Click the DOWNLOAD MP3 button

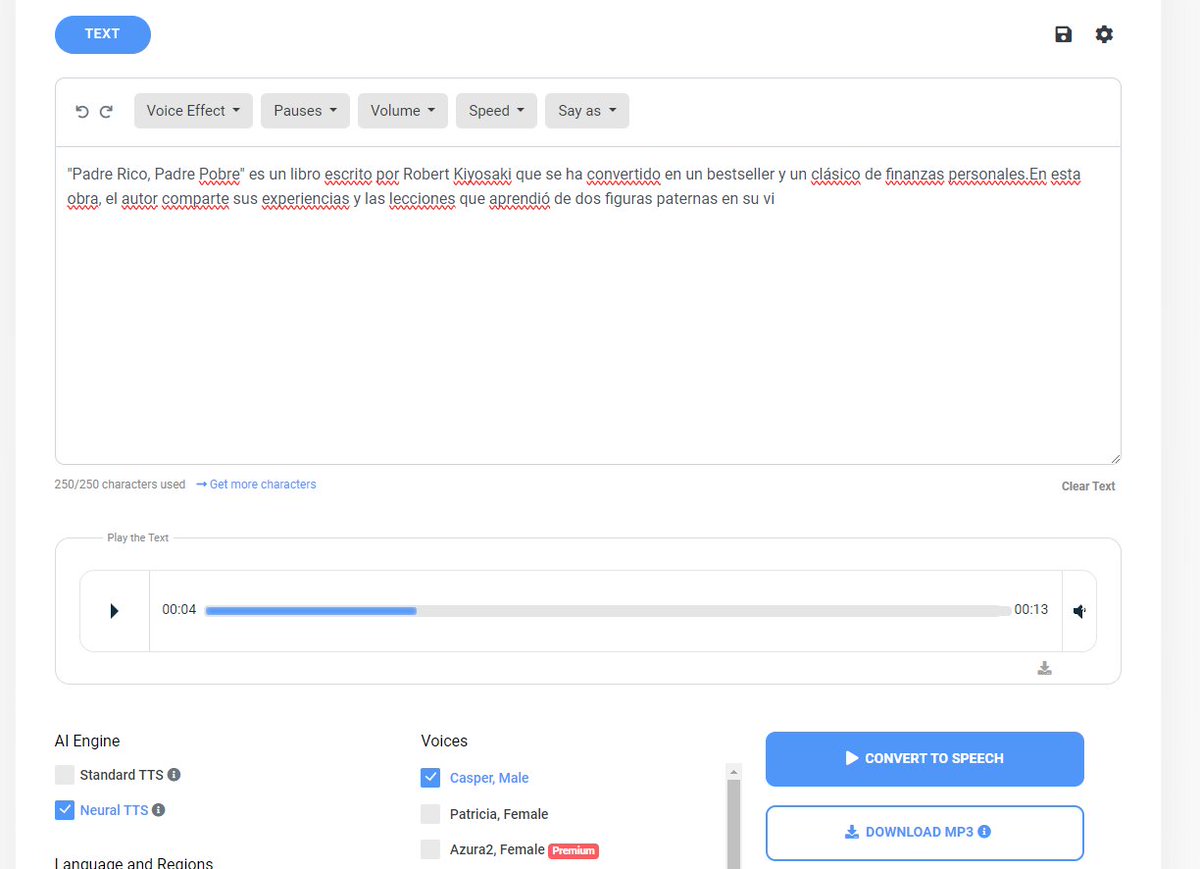(x=925, y=832)
